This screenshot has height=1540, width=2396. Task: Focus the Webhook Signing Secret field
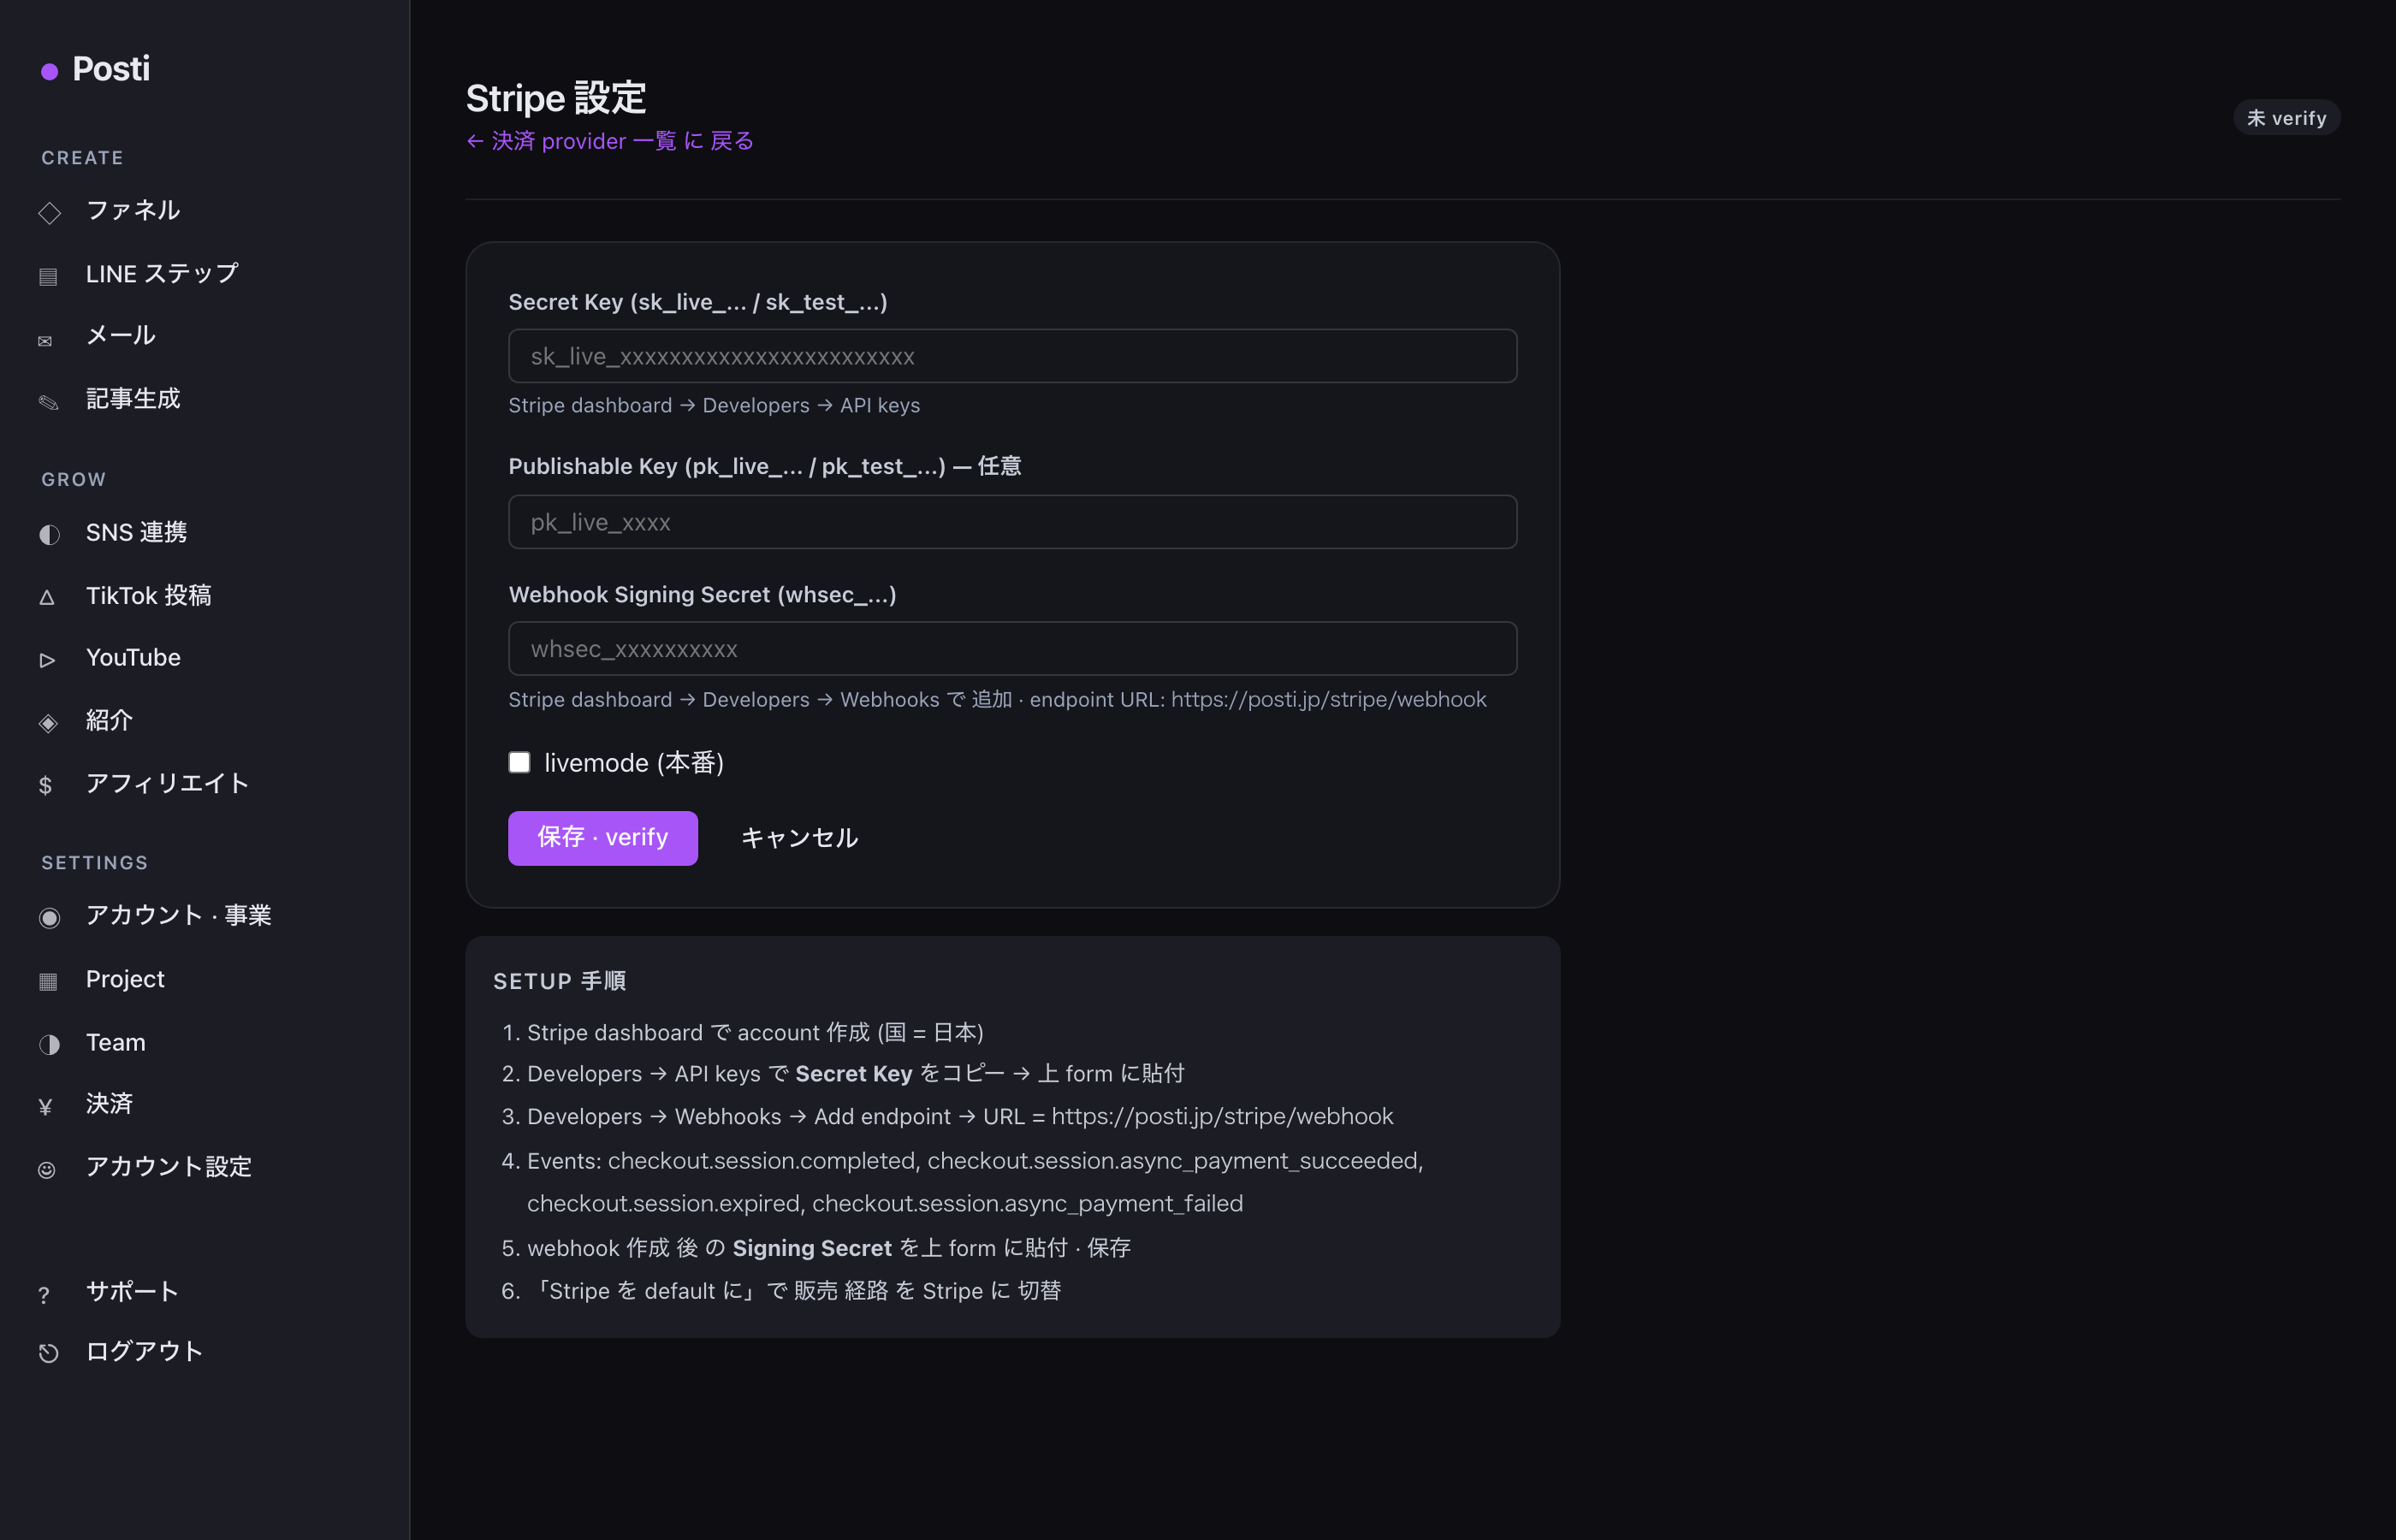coord(1012,648)
